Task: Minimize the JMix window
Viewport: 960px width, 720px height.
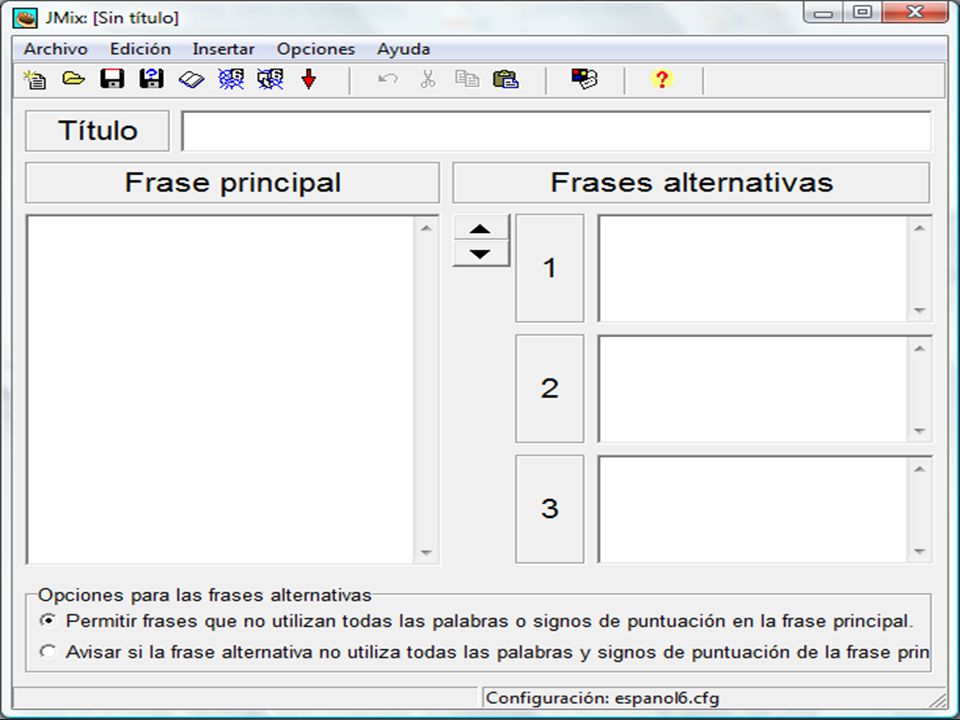Action: click(823, 13)
